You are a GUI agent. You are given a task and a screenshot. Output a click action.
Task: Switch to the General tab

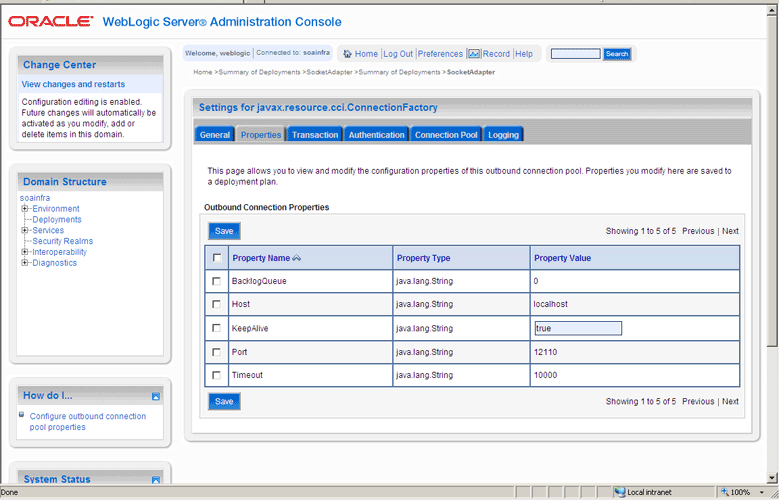click(x=215, y=135)
